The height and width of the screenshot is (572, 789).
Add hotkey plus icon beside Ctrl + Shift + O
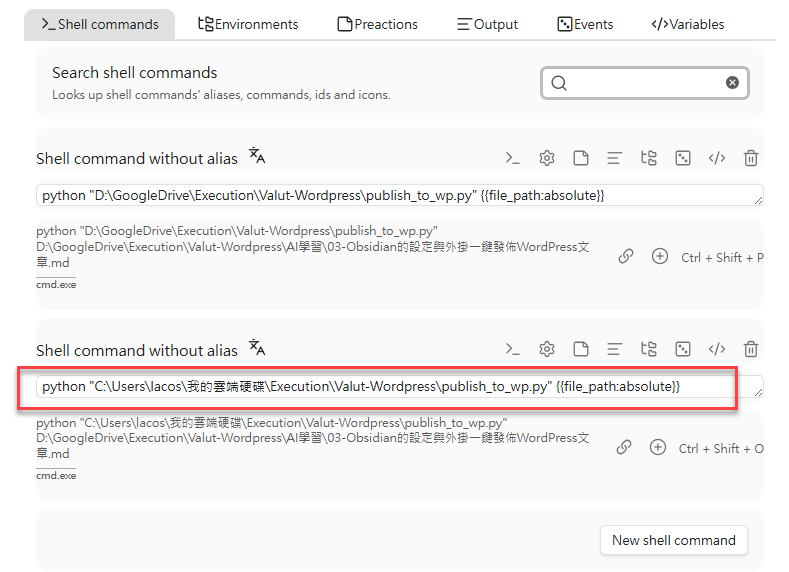click(657, 448)
